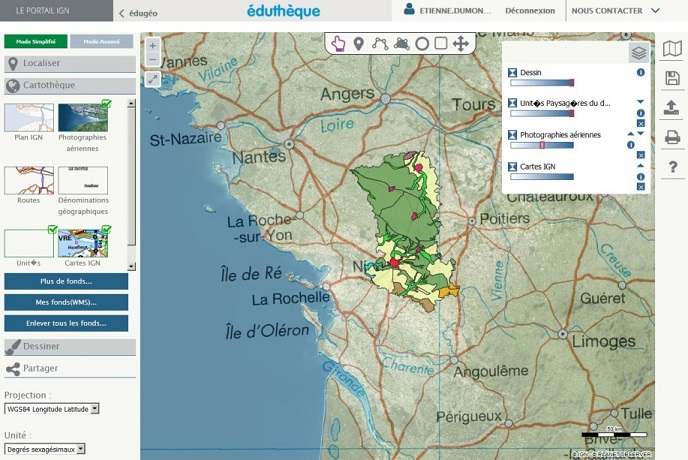Open the Projection dropdown
688x460 pixels.
tap(52, 409)
